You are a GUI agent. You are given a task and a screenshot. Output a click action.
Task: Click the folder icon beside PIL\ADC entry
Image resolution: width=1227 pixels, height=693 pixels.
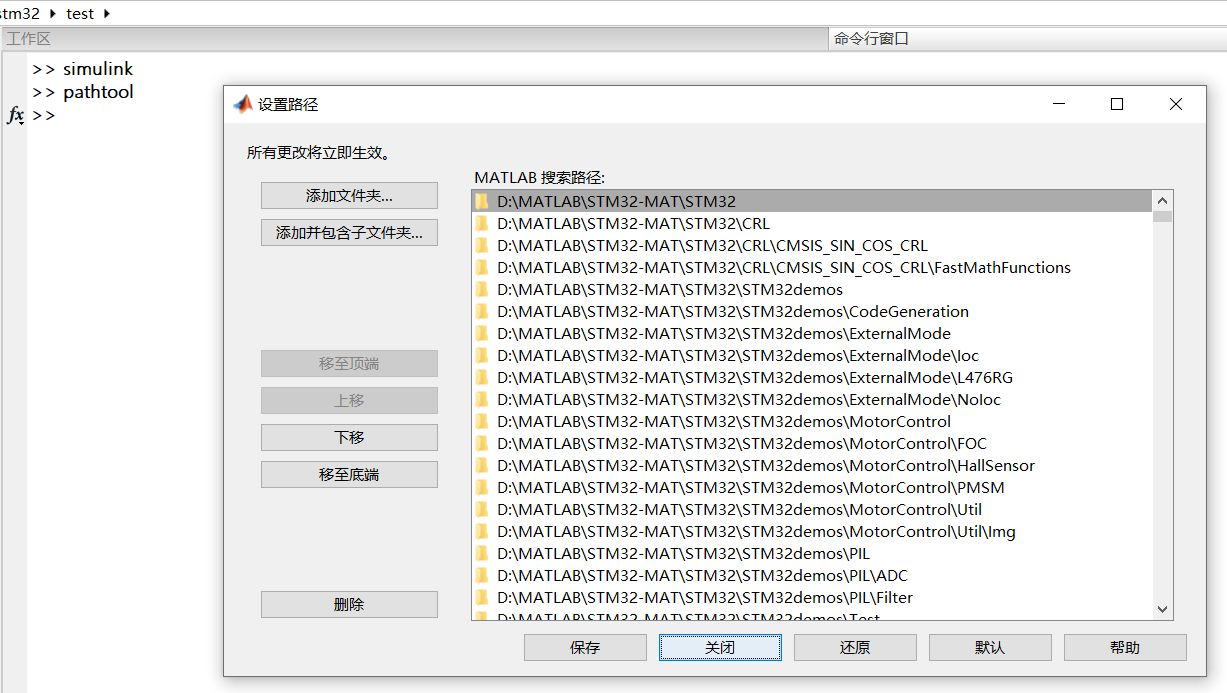pyautogui.click(x=482, y=575)
